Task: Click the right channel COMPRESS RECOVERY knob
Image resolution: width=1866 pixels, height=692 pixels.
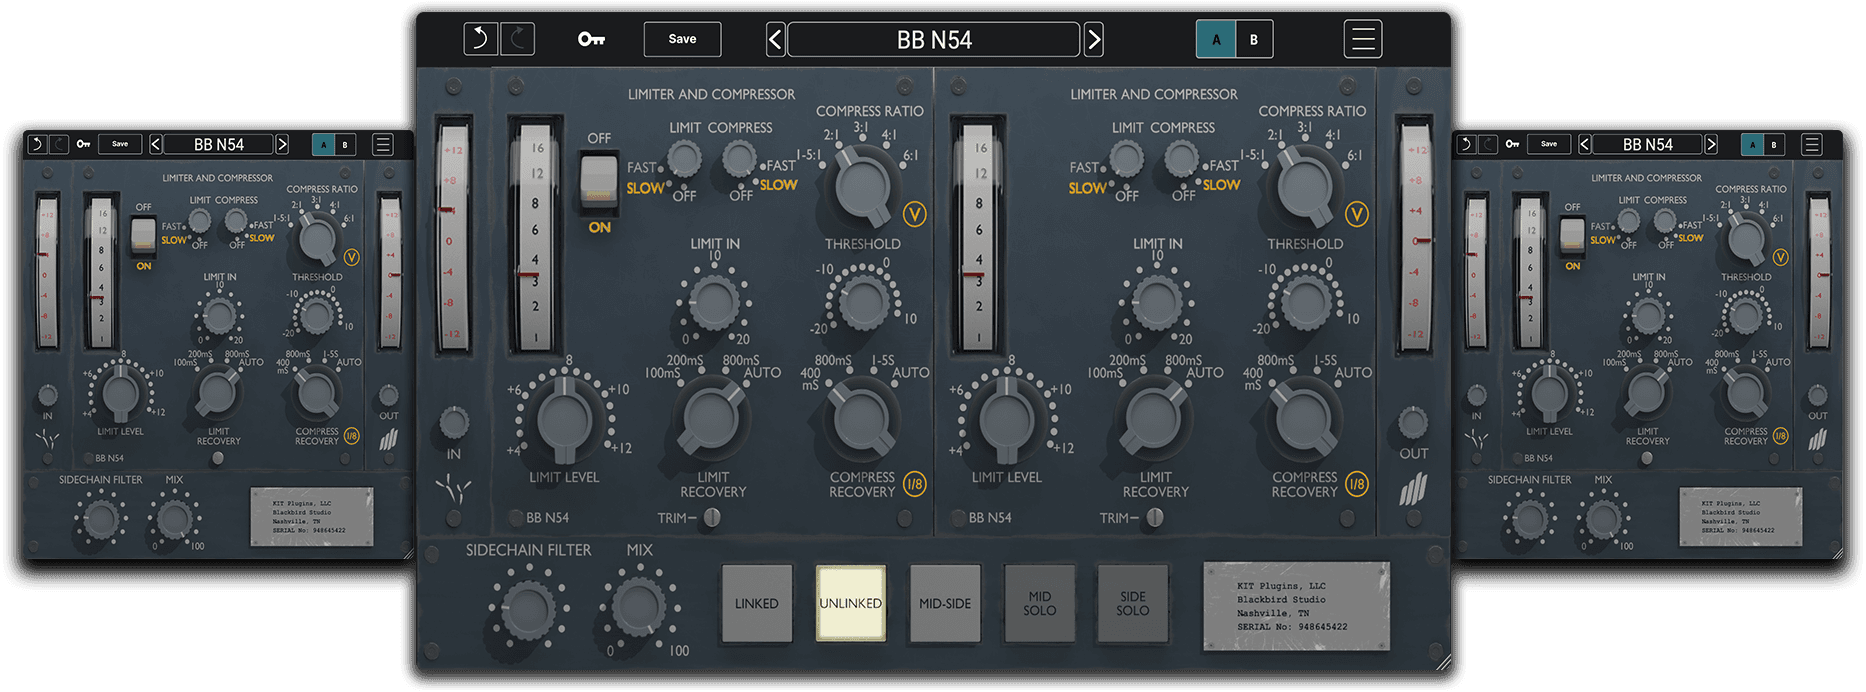Action: tap(1304, 418)
